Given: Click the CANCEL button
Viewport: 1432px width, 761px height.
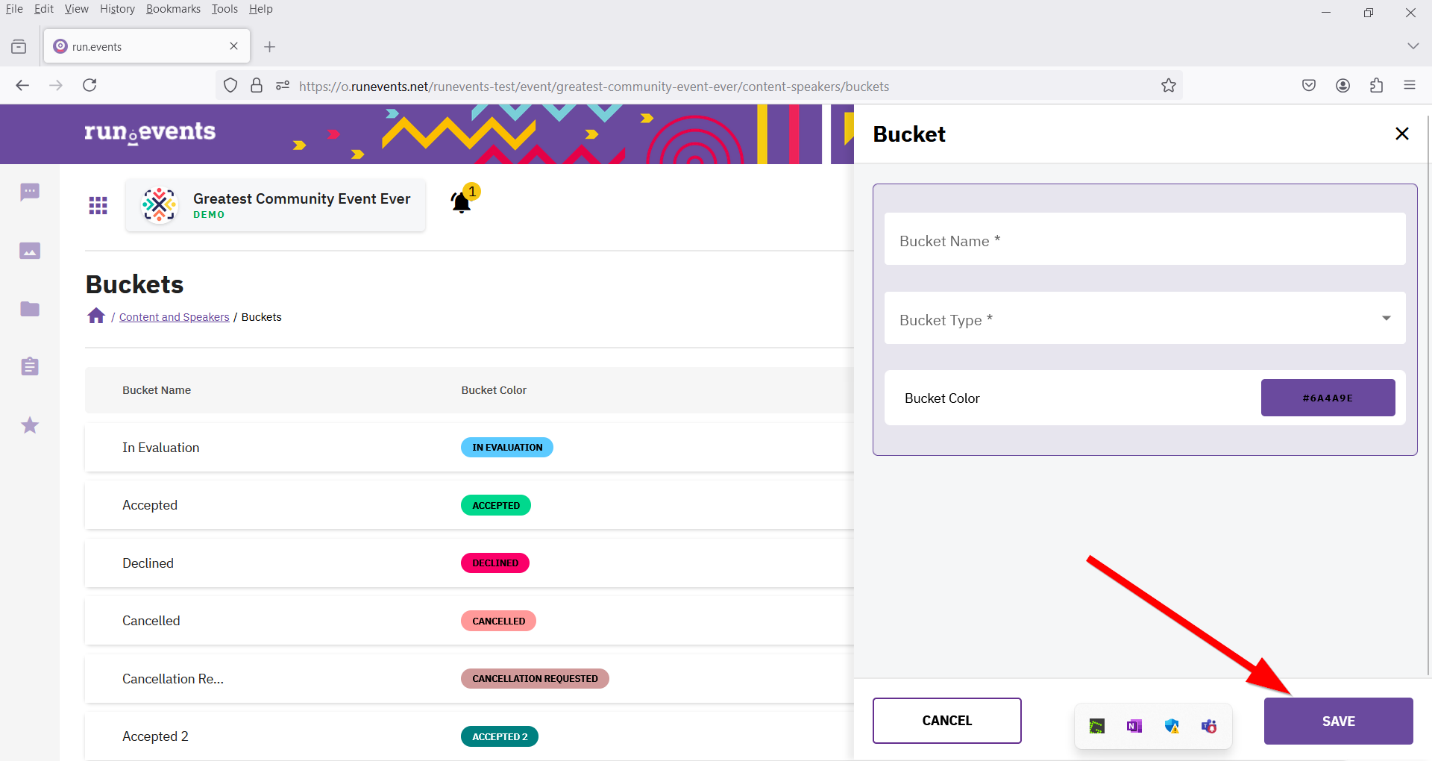Looking at the screenshot, I should (947, 721).
